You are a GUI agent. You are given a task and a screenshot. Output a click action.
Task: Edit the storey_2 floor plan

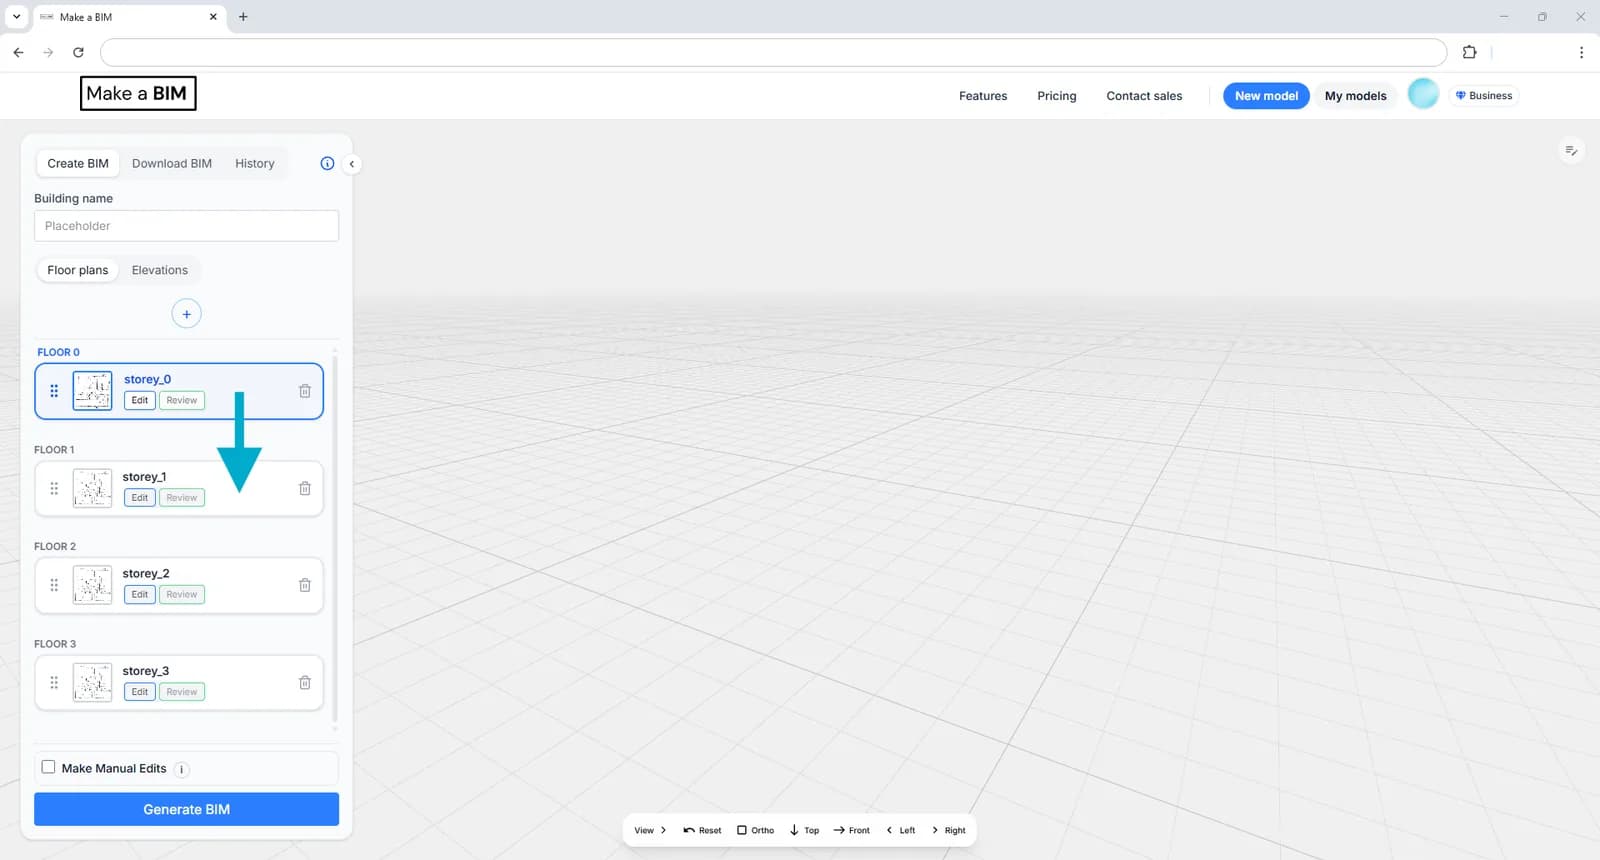coord(140,595)
